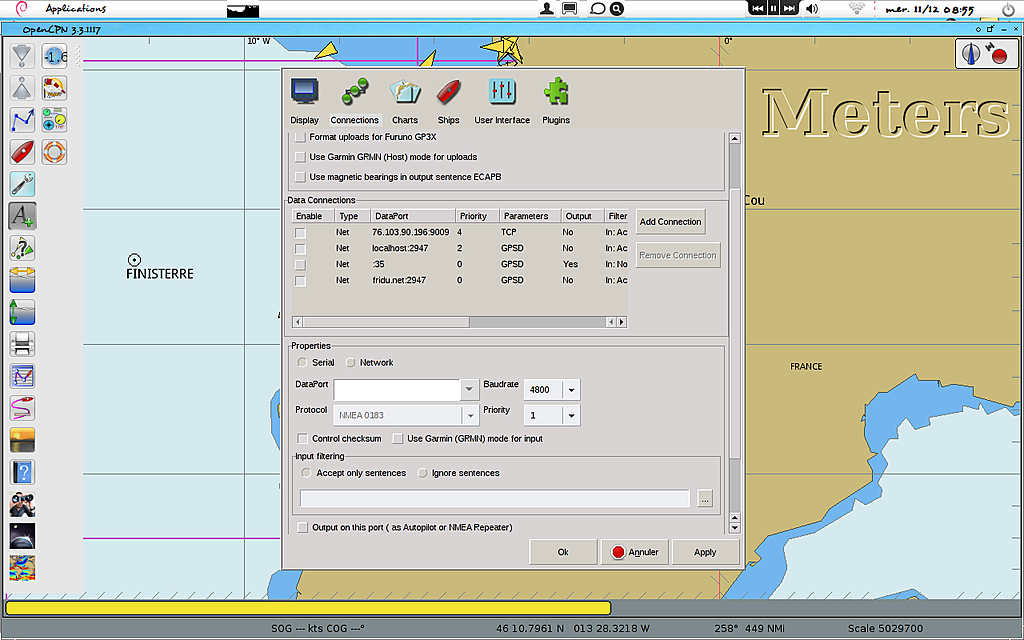
Task: Click the AIS question-mark target icon
Action: pyautogui.click(x=22, y=248)
